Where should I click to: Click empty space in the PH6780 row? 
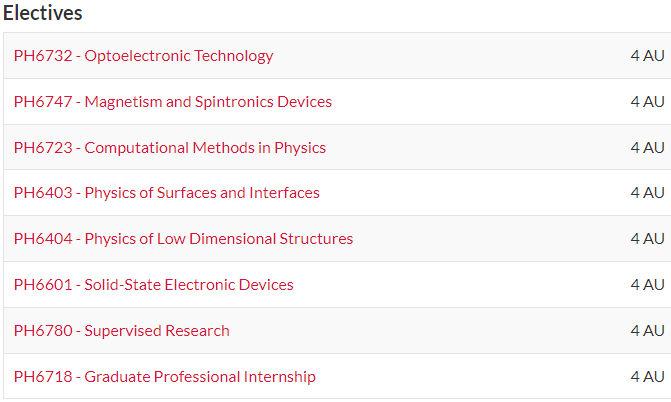pos(430,331)
